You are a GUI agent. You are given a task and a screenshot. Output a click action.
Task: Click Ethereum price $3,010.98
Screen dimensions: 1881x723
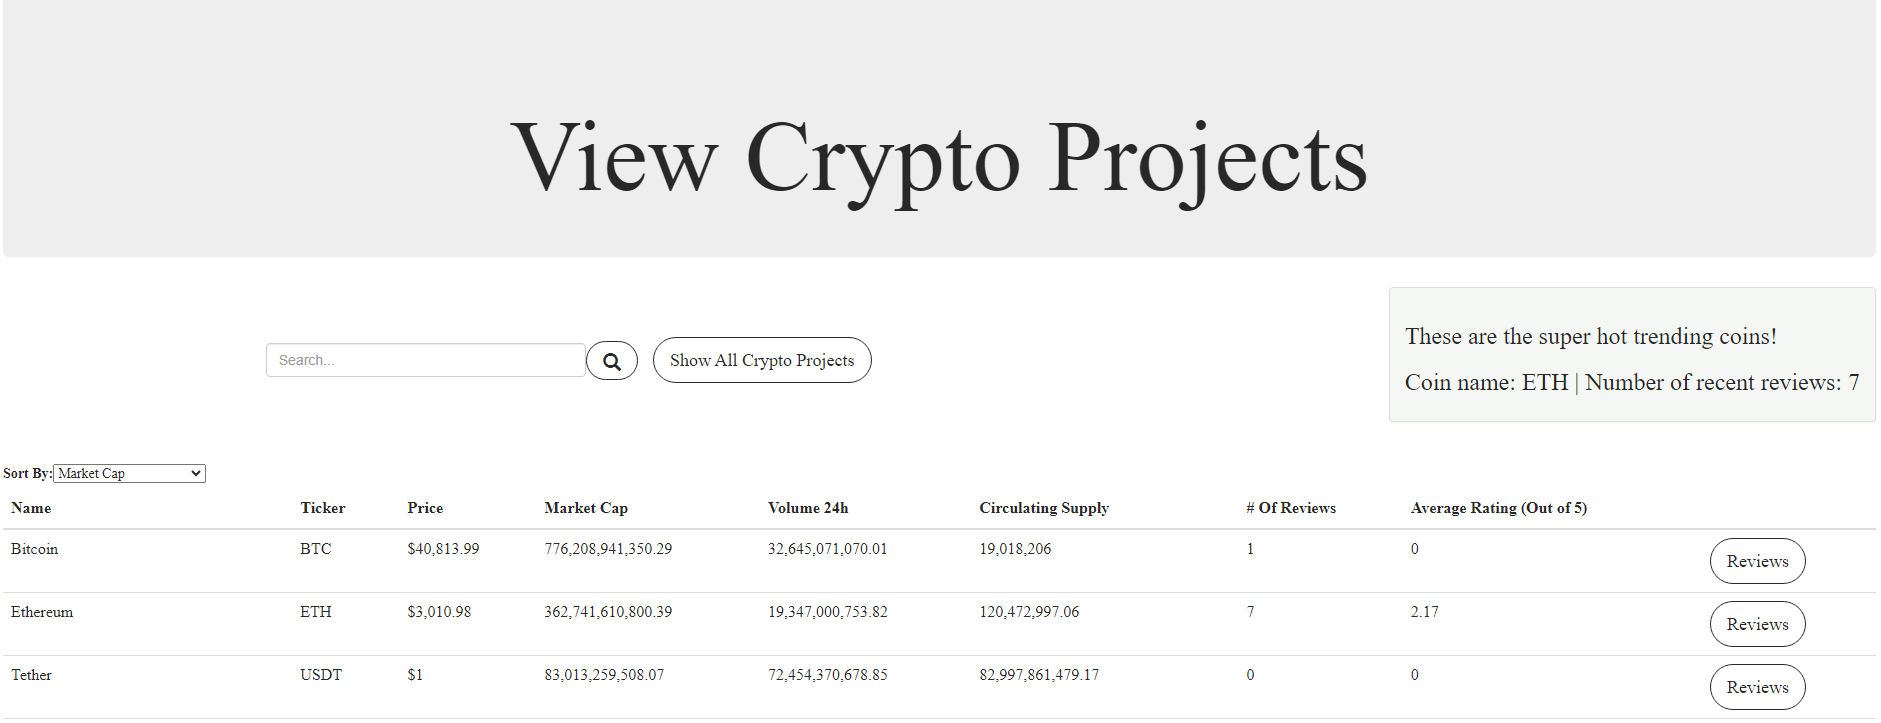point(439,612)
